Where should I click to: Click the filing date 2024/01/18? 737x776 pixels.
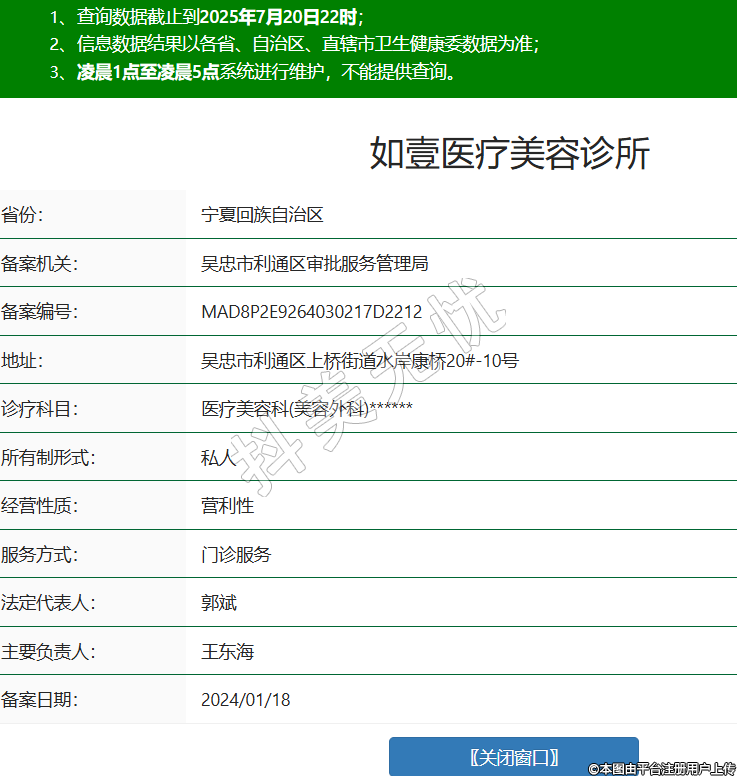245,700
